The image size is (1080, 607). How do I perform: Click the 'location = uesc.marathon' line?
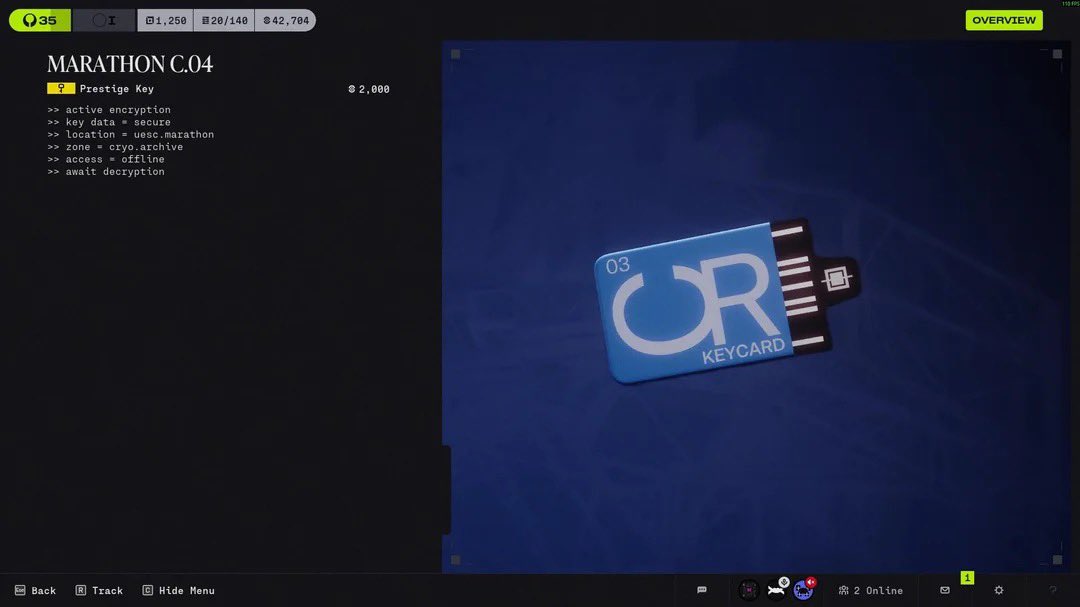[130, 134]
